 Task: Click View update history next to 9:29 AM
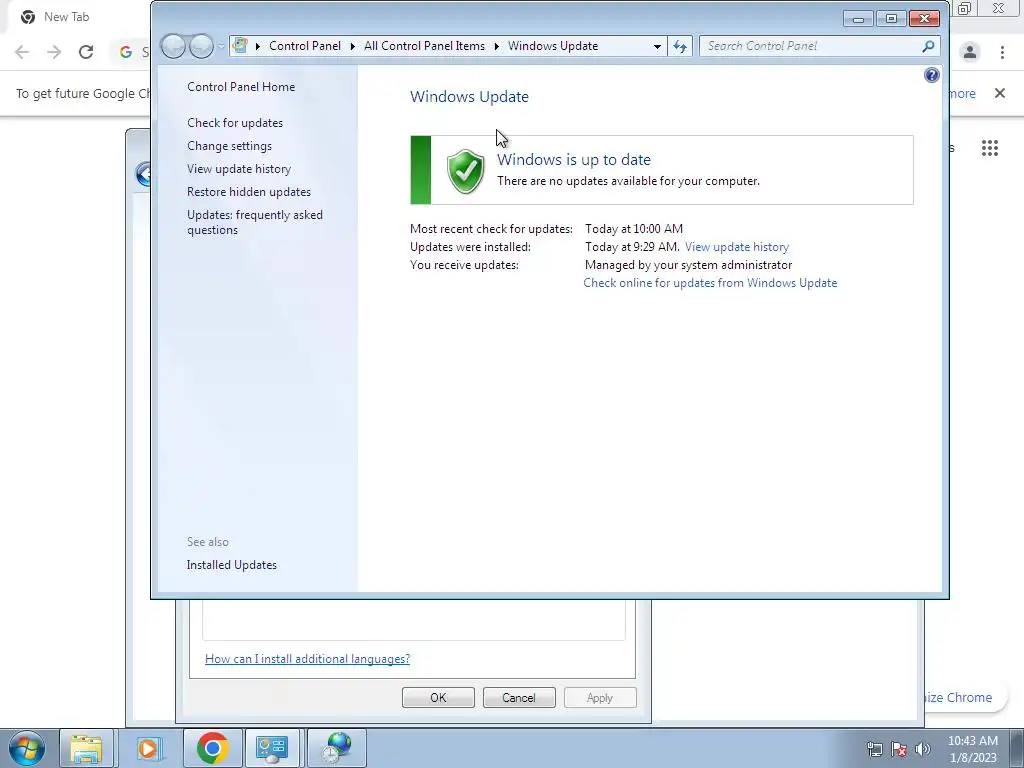[737, 247]
